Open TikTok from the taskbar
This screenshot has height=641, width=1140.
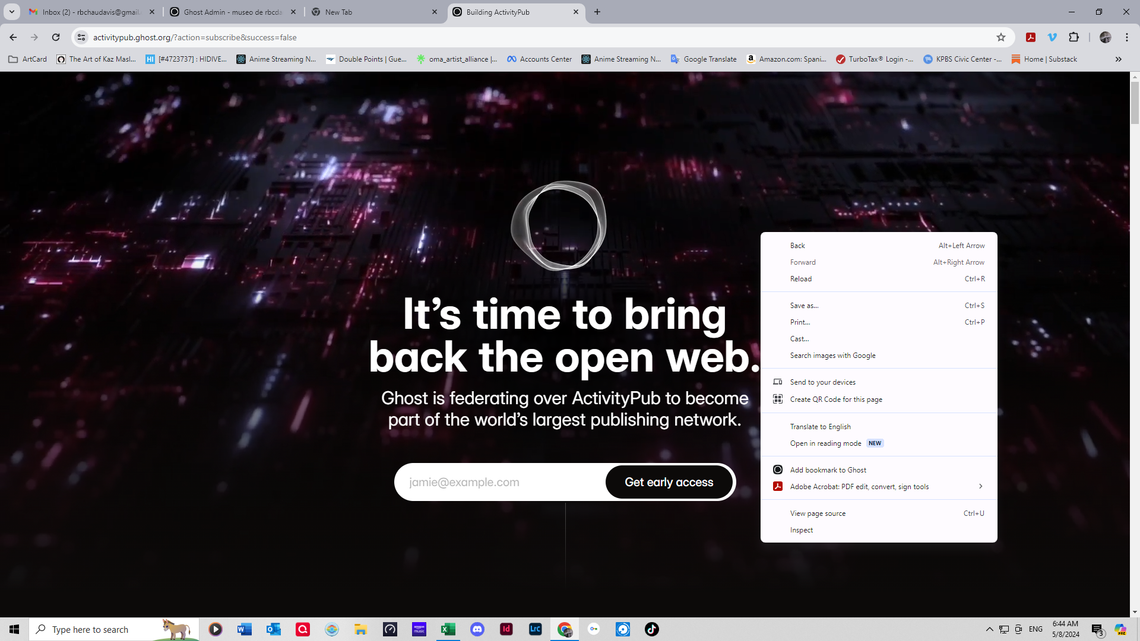[x=651, y=629]
